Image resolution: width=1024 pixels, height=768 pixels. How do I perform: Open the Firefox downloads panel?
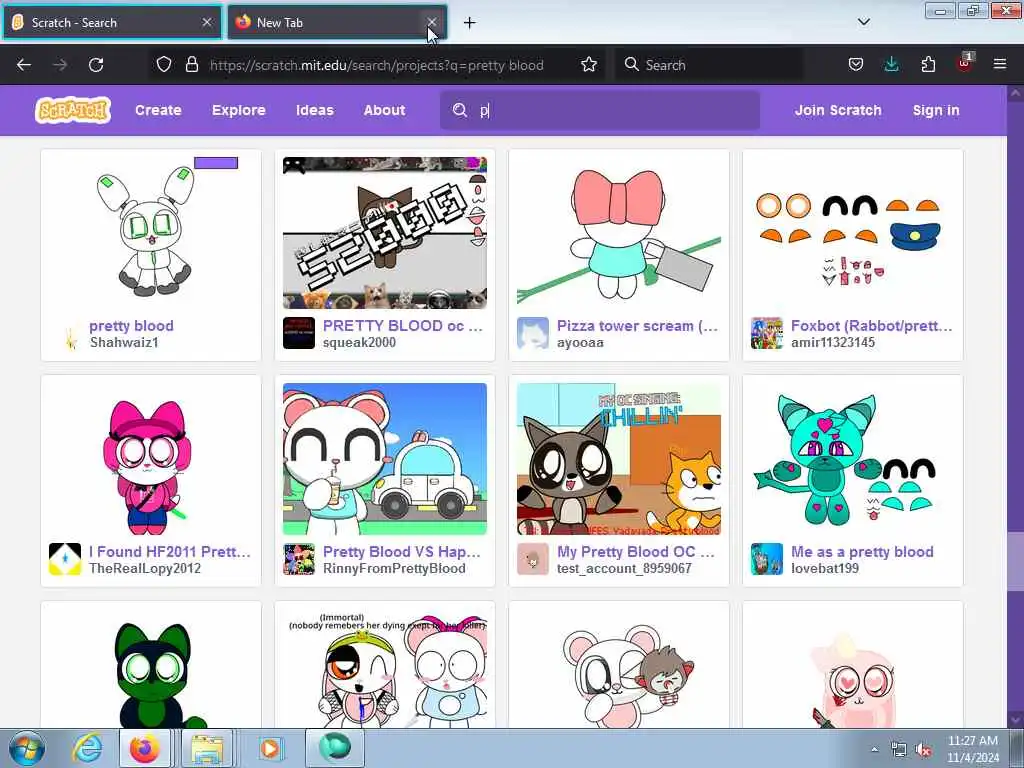(891, 65)
